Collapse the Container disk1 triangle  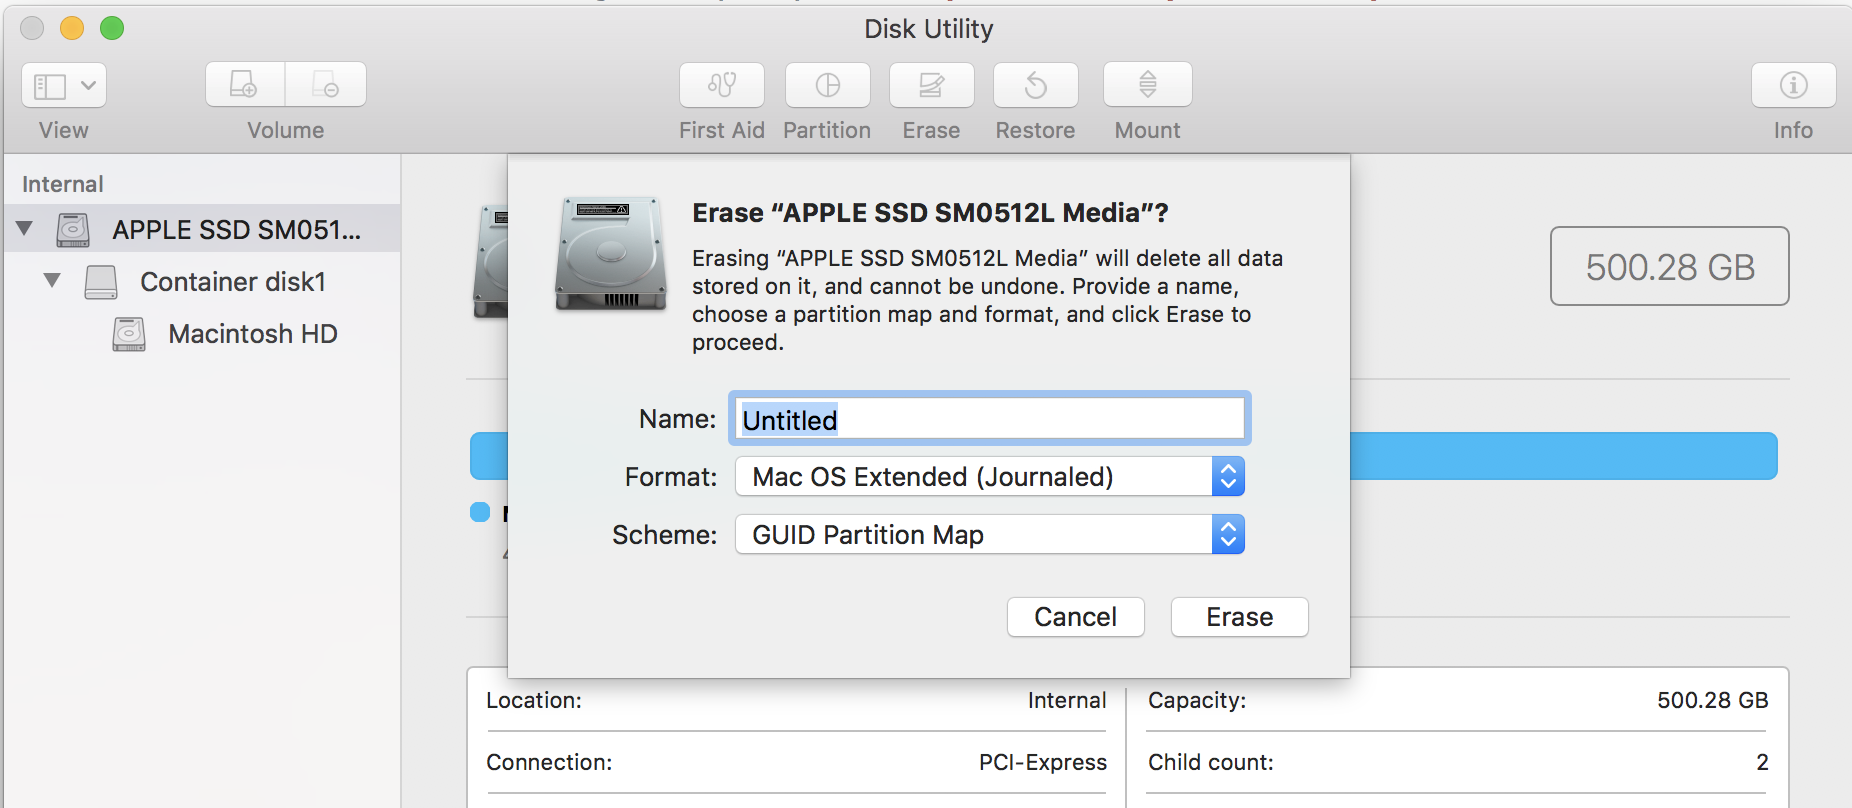pos(53,281)
